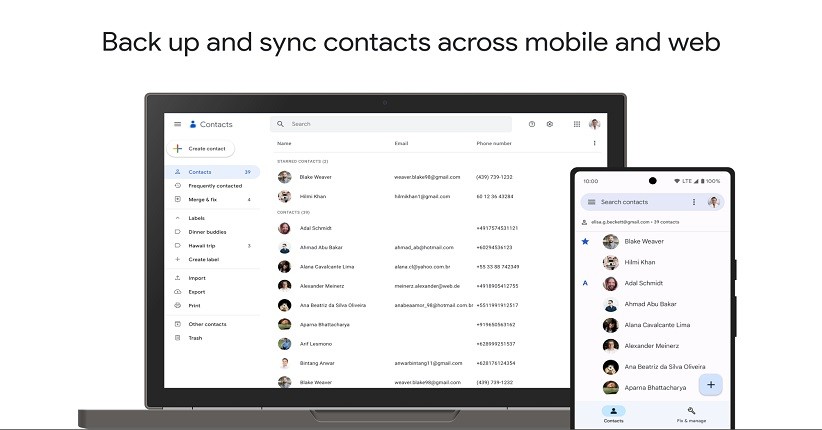
Task: Open Frequently contacted in the sidebar
Action: pos(214,186)
